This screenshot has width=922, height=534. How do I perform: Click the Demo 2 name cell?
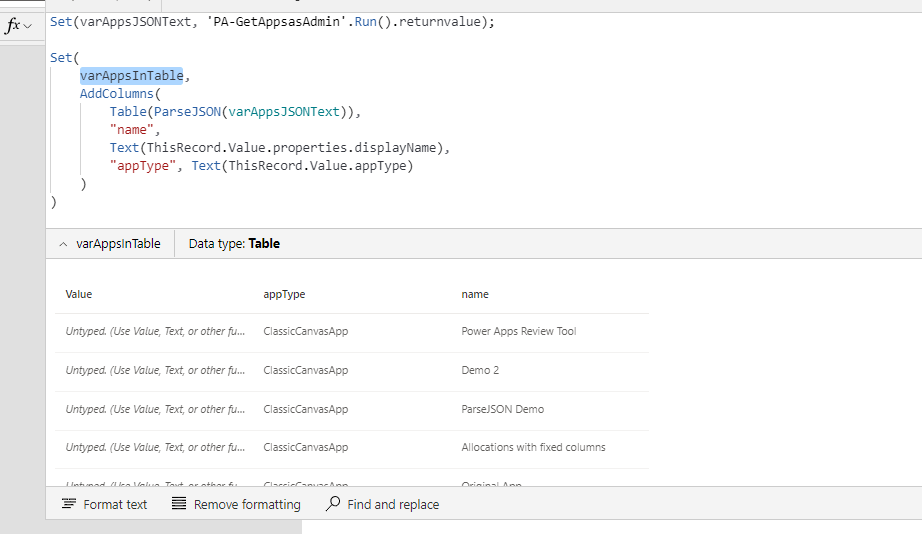click(480, 370)
